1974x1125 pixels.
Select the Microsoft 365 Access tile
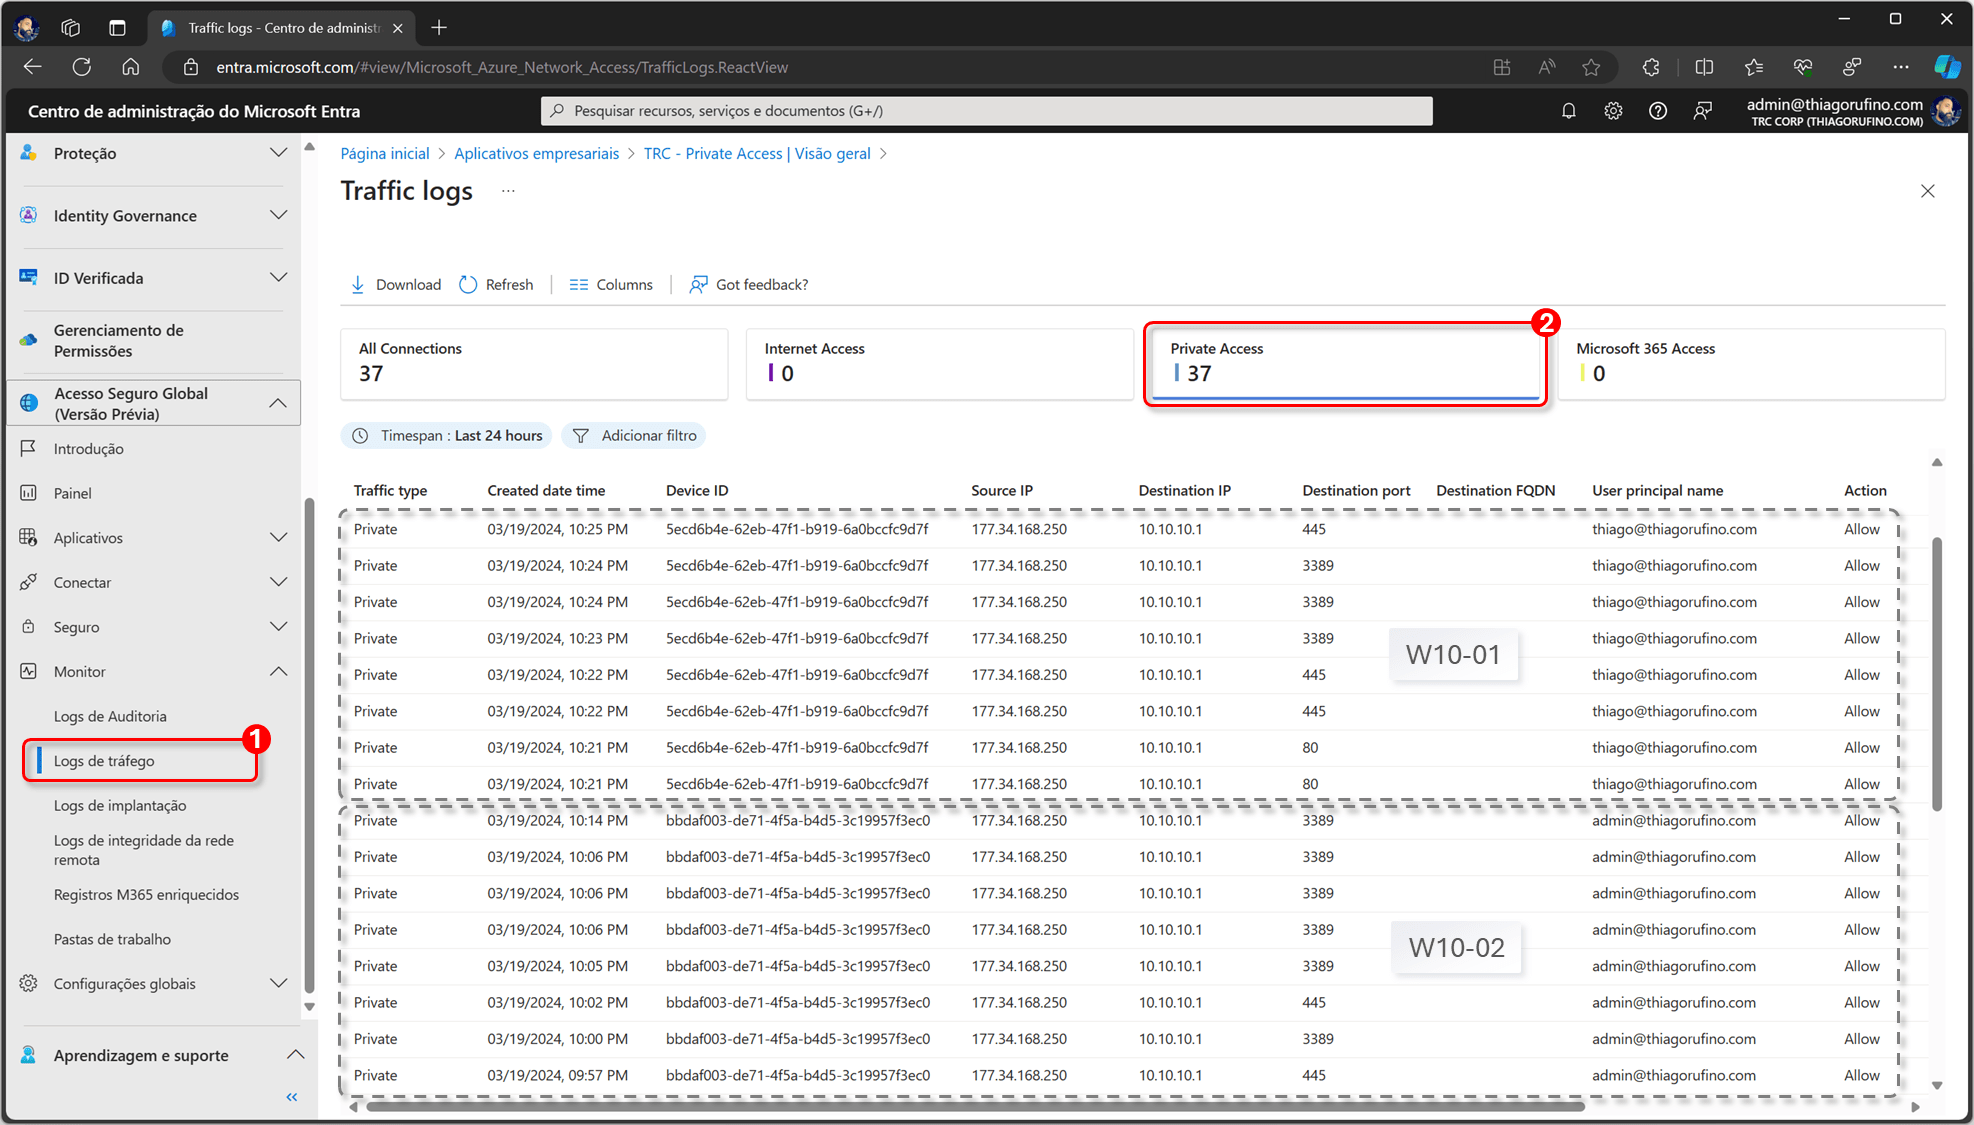1751,364
